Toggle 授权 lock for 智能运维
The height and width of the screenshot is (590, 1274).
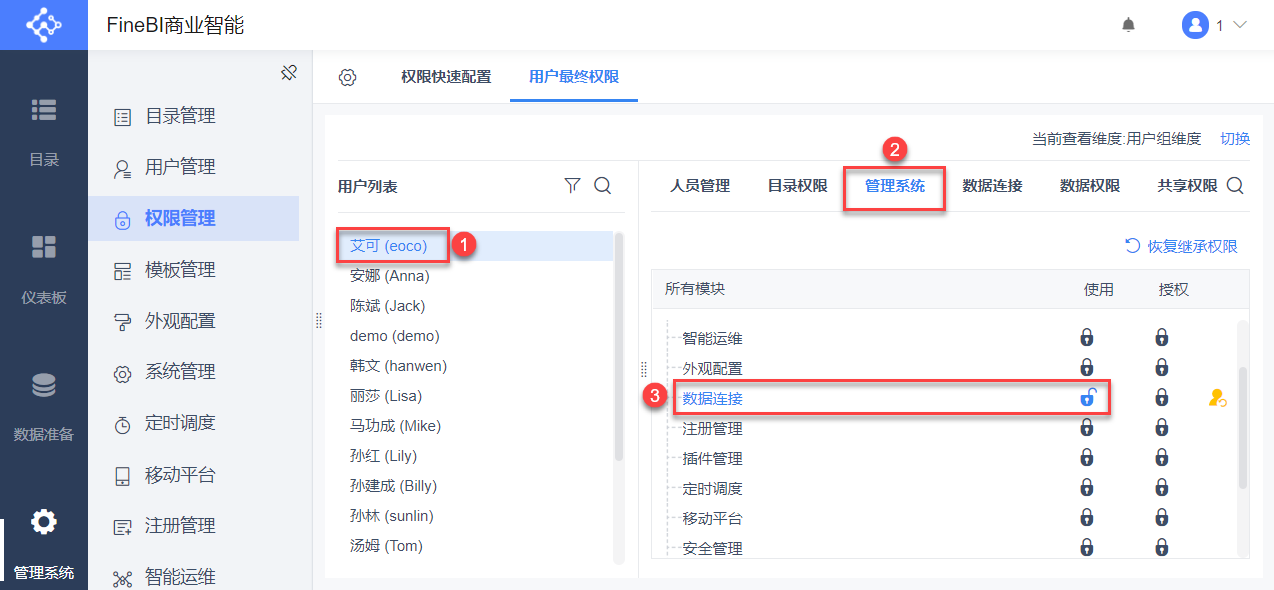click(x=1162, y=338)
